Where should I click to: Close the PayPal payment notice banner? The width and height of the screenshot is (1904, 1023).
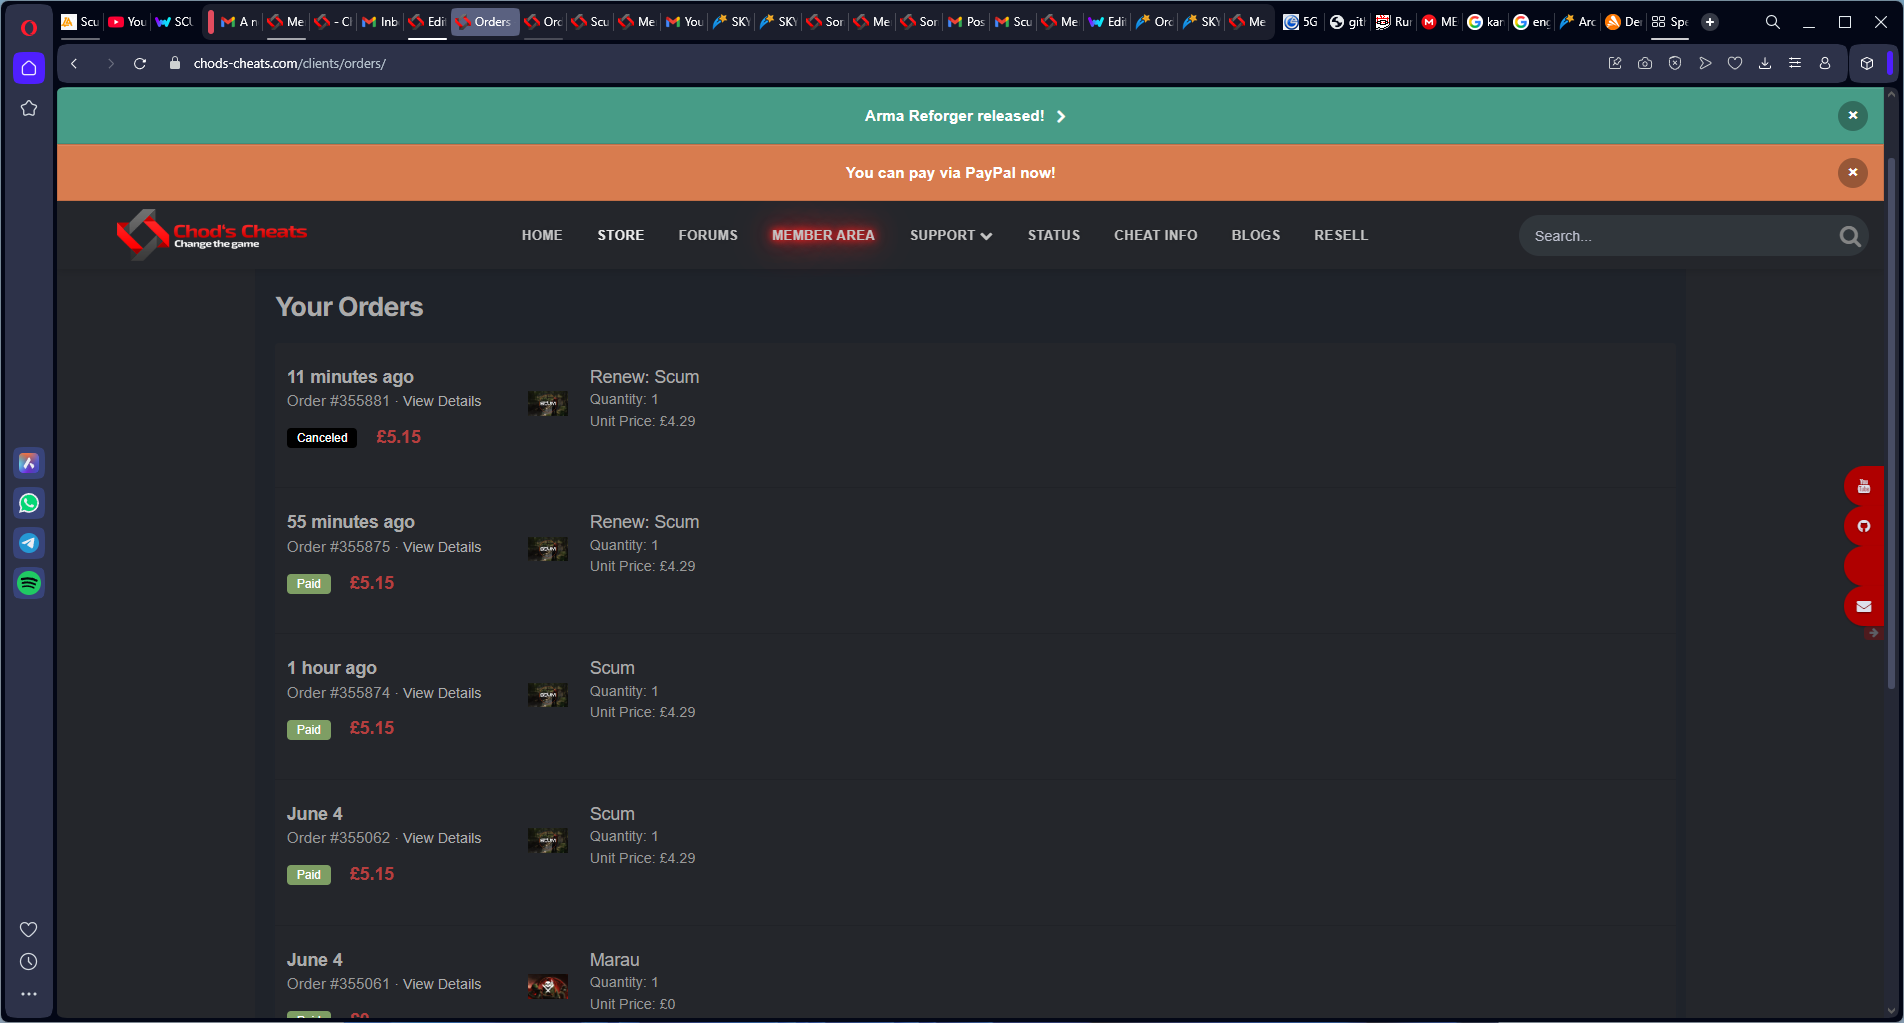point(1853,172)
